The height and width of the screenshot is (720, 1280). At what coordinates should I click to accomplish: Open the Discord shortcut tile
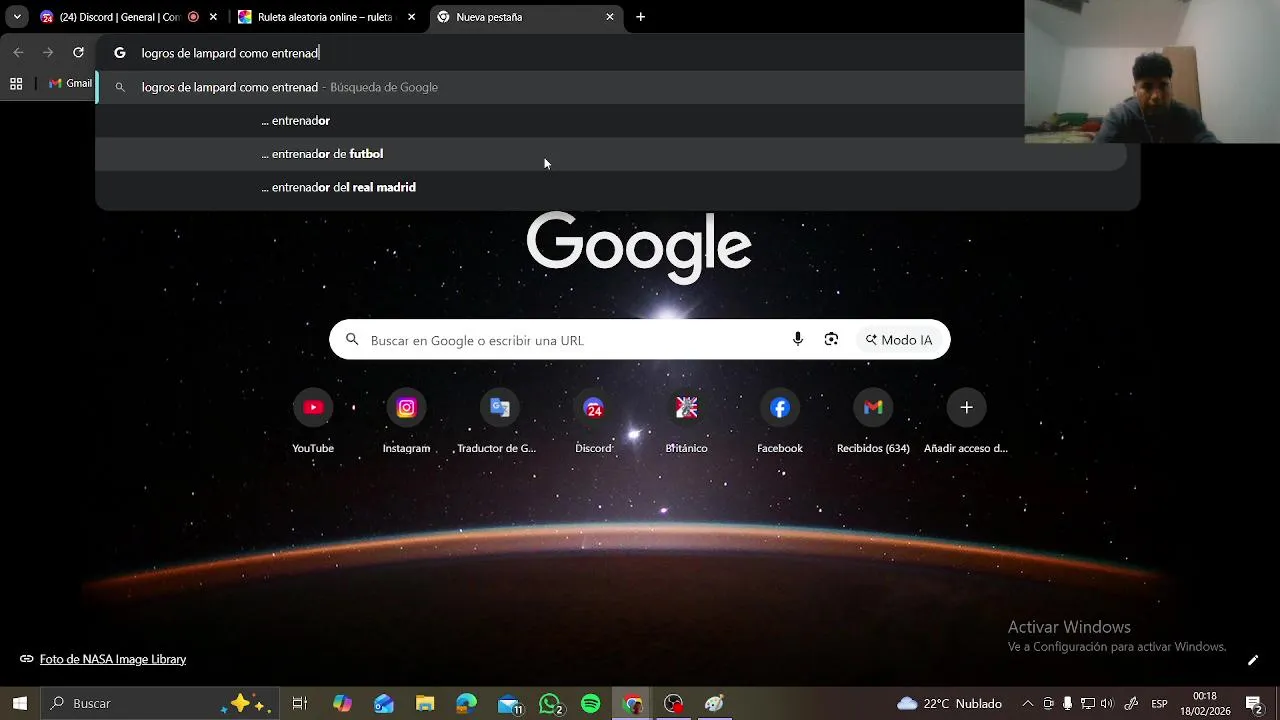593,422
